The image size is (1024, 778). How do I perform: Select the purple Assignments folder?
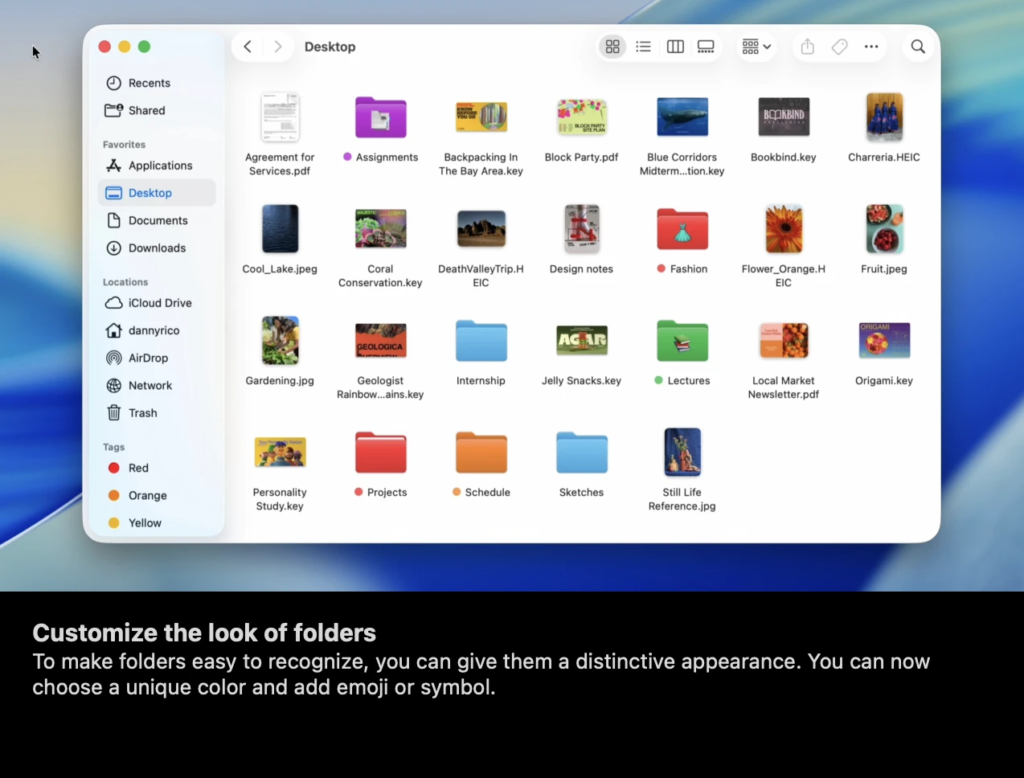381,118
